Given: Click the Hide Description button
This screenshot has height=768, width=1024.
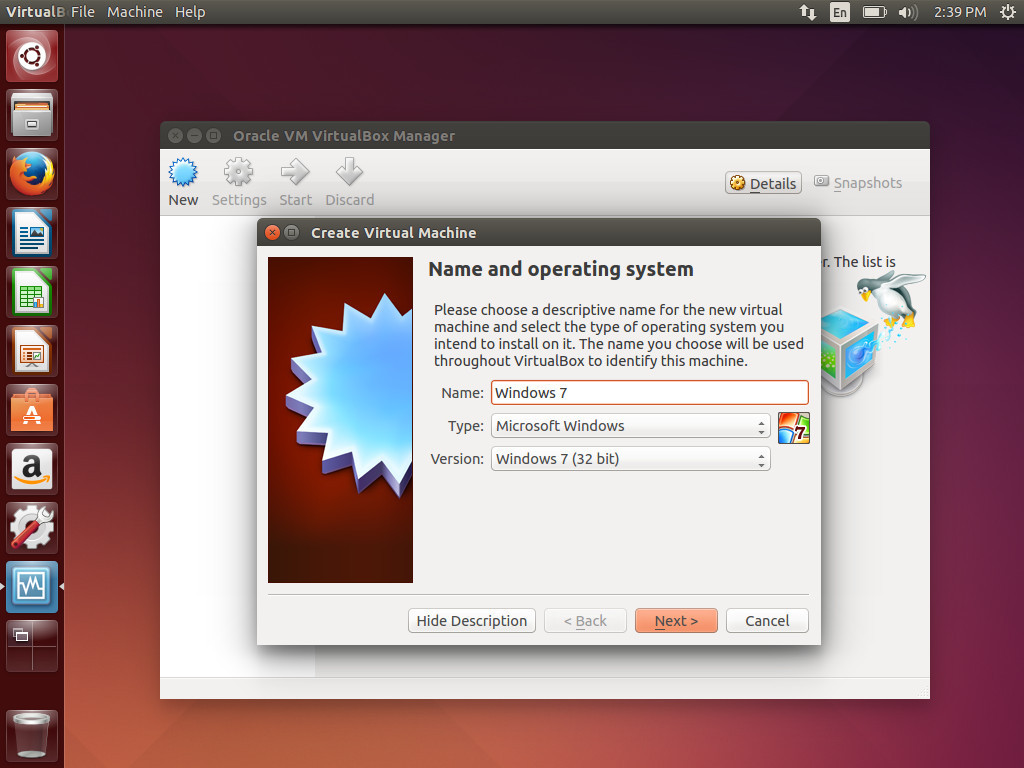Looking at the screenshot, I should click(x=472, y=621).
